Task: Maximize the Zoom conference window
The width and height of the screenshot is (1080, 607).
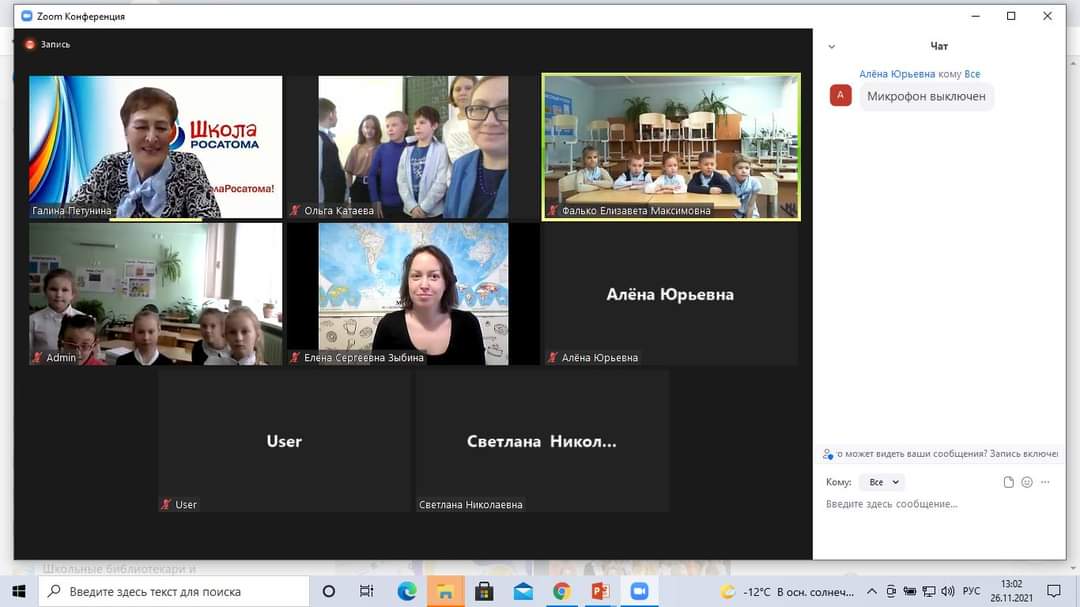Action: tap(1011, 16)
